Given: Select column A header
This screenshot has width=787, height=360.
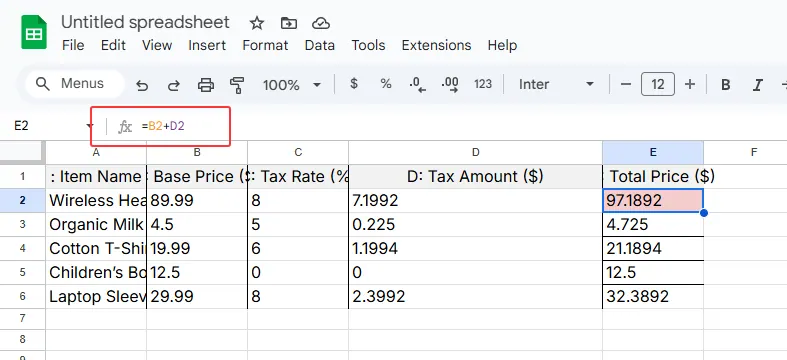Looking at the screenshot, I should tap(96, 153).
